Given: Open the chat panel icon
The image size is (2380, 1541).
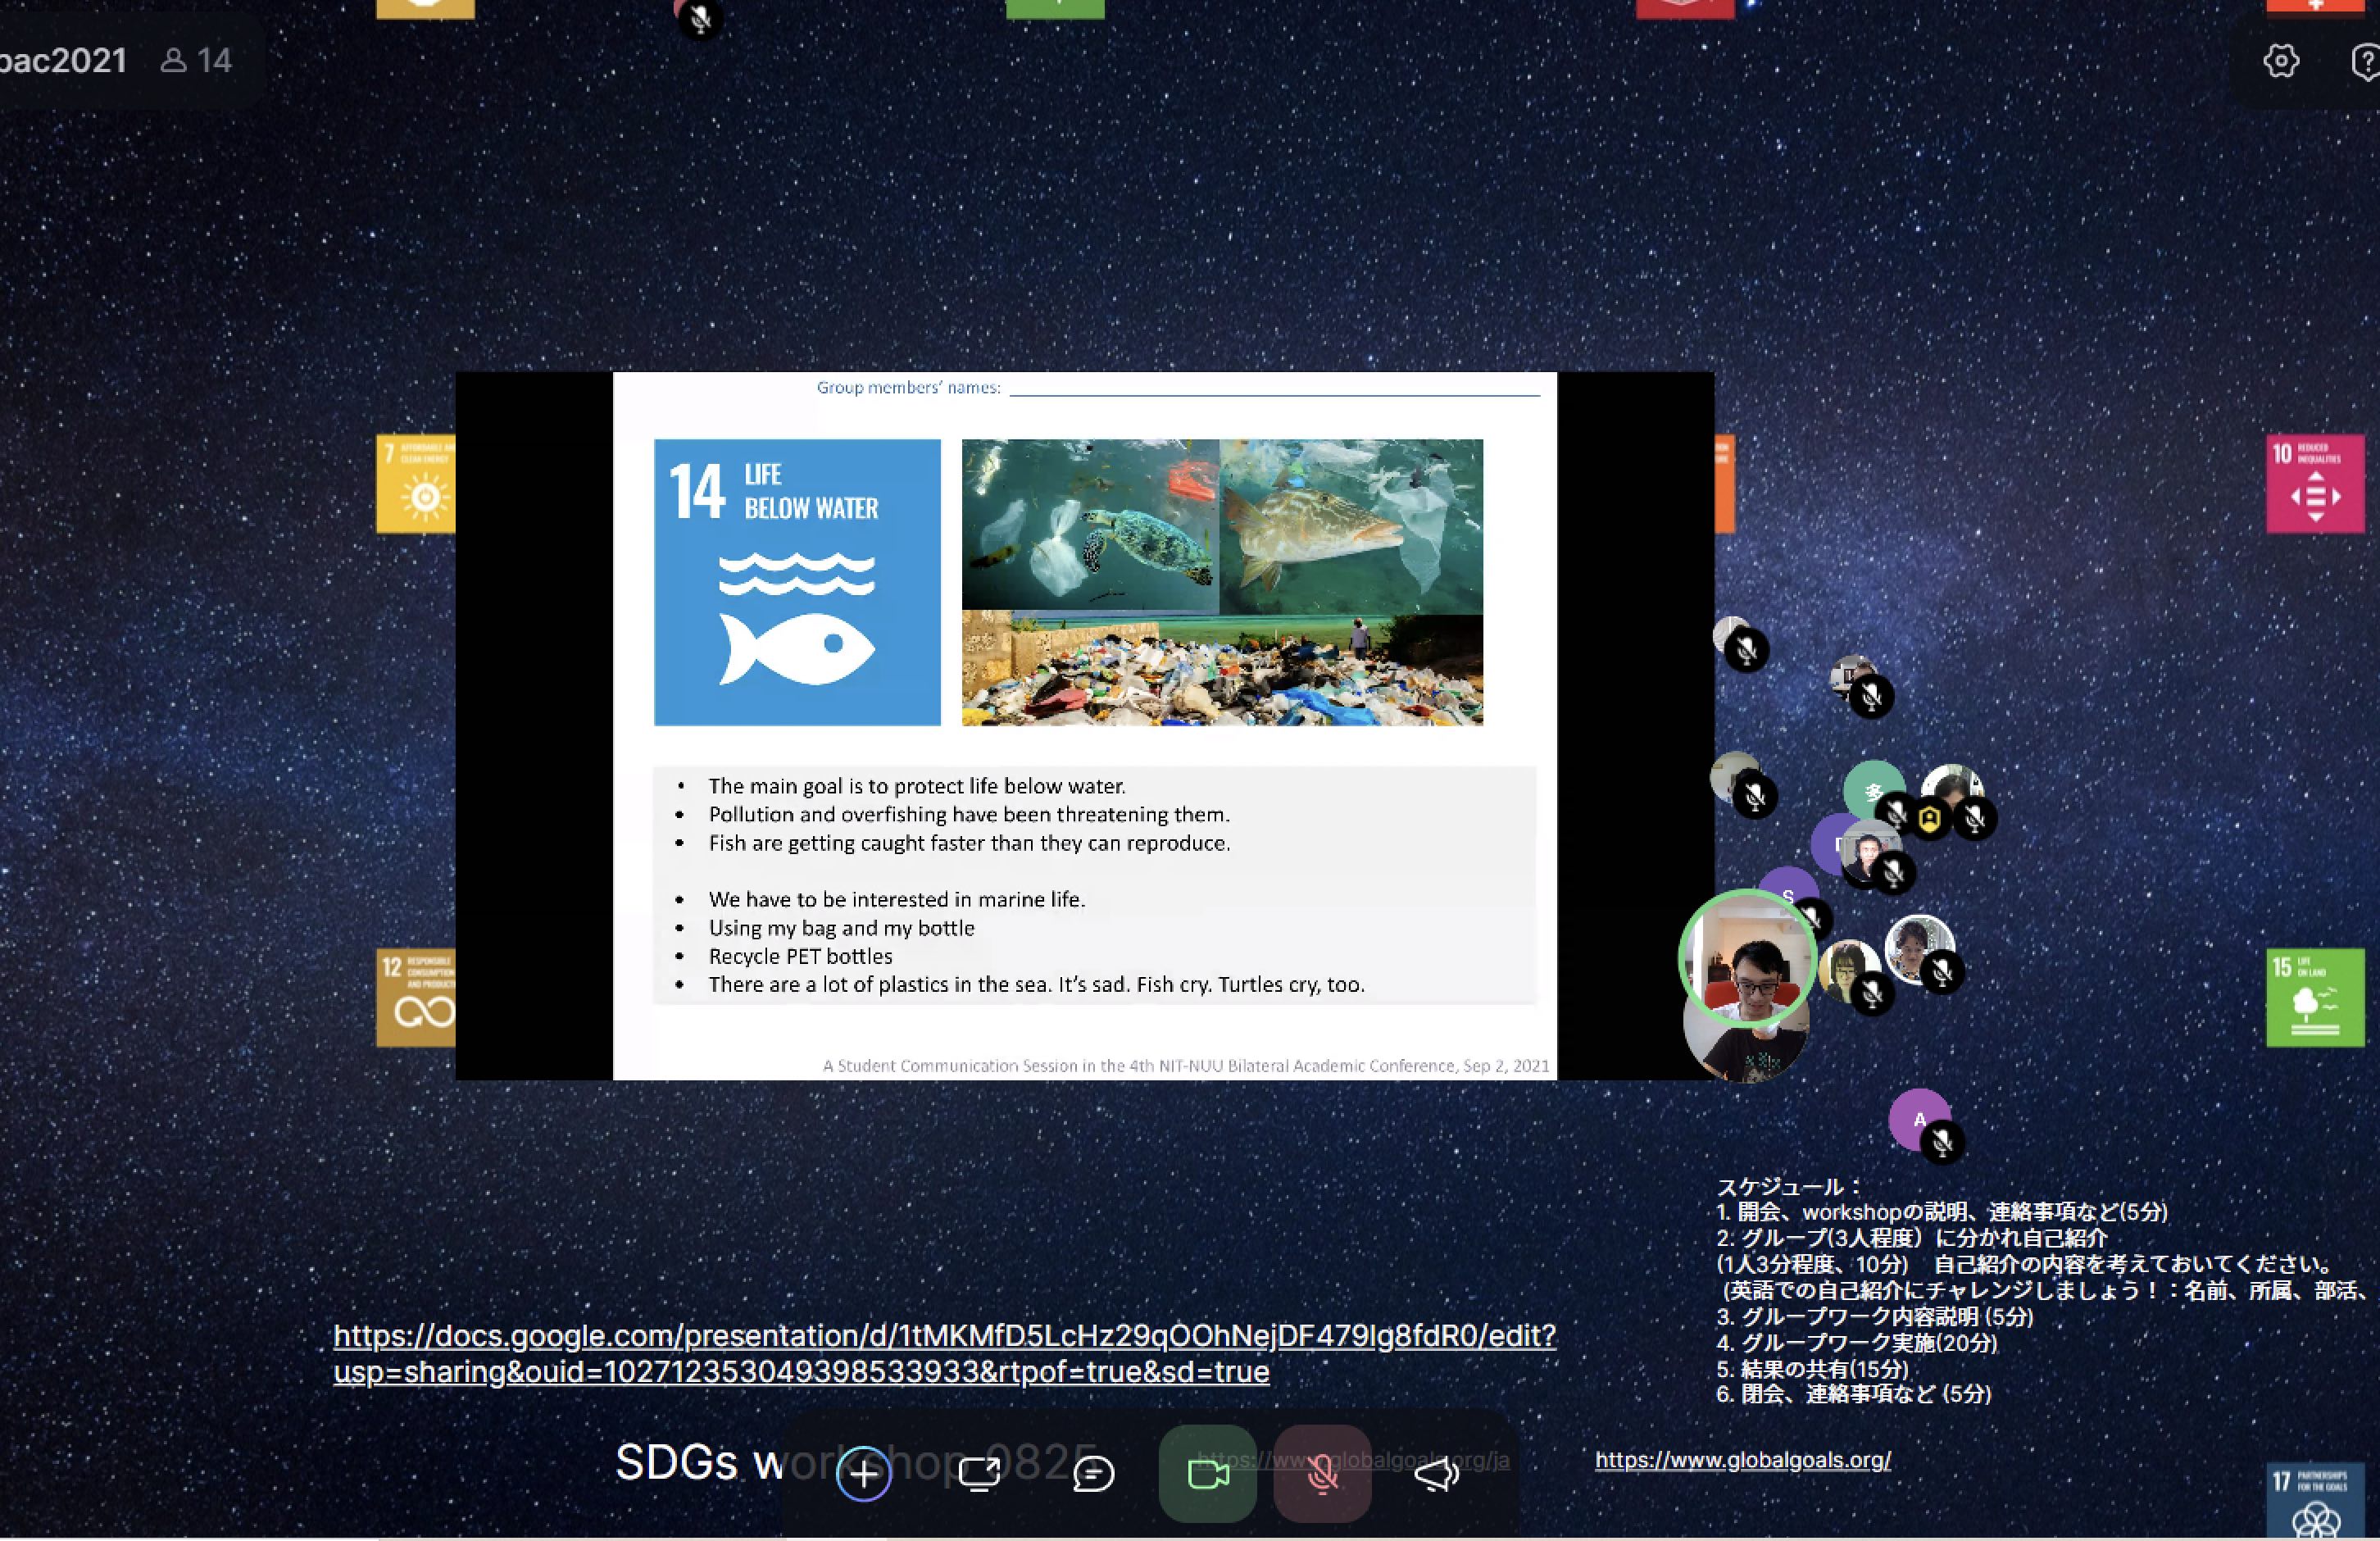Looking at the screenshot, I should [1093, 1473].
